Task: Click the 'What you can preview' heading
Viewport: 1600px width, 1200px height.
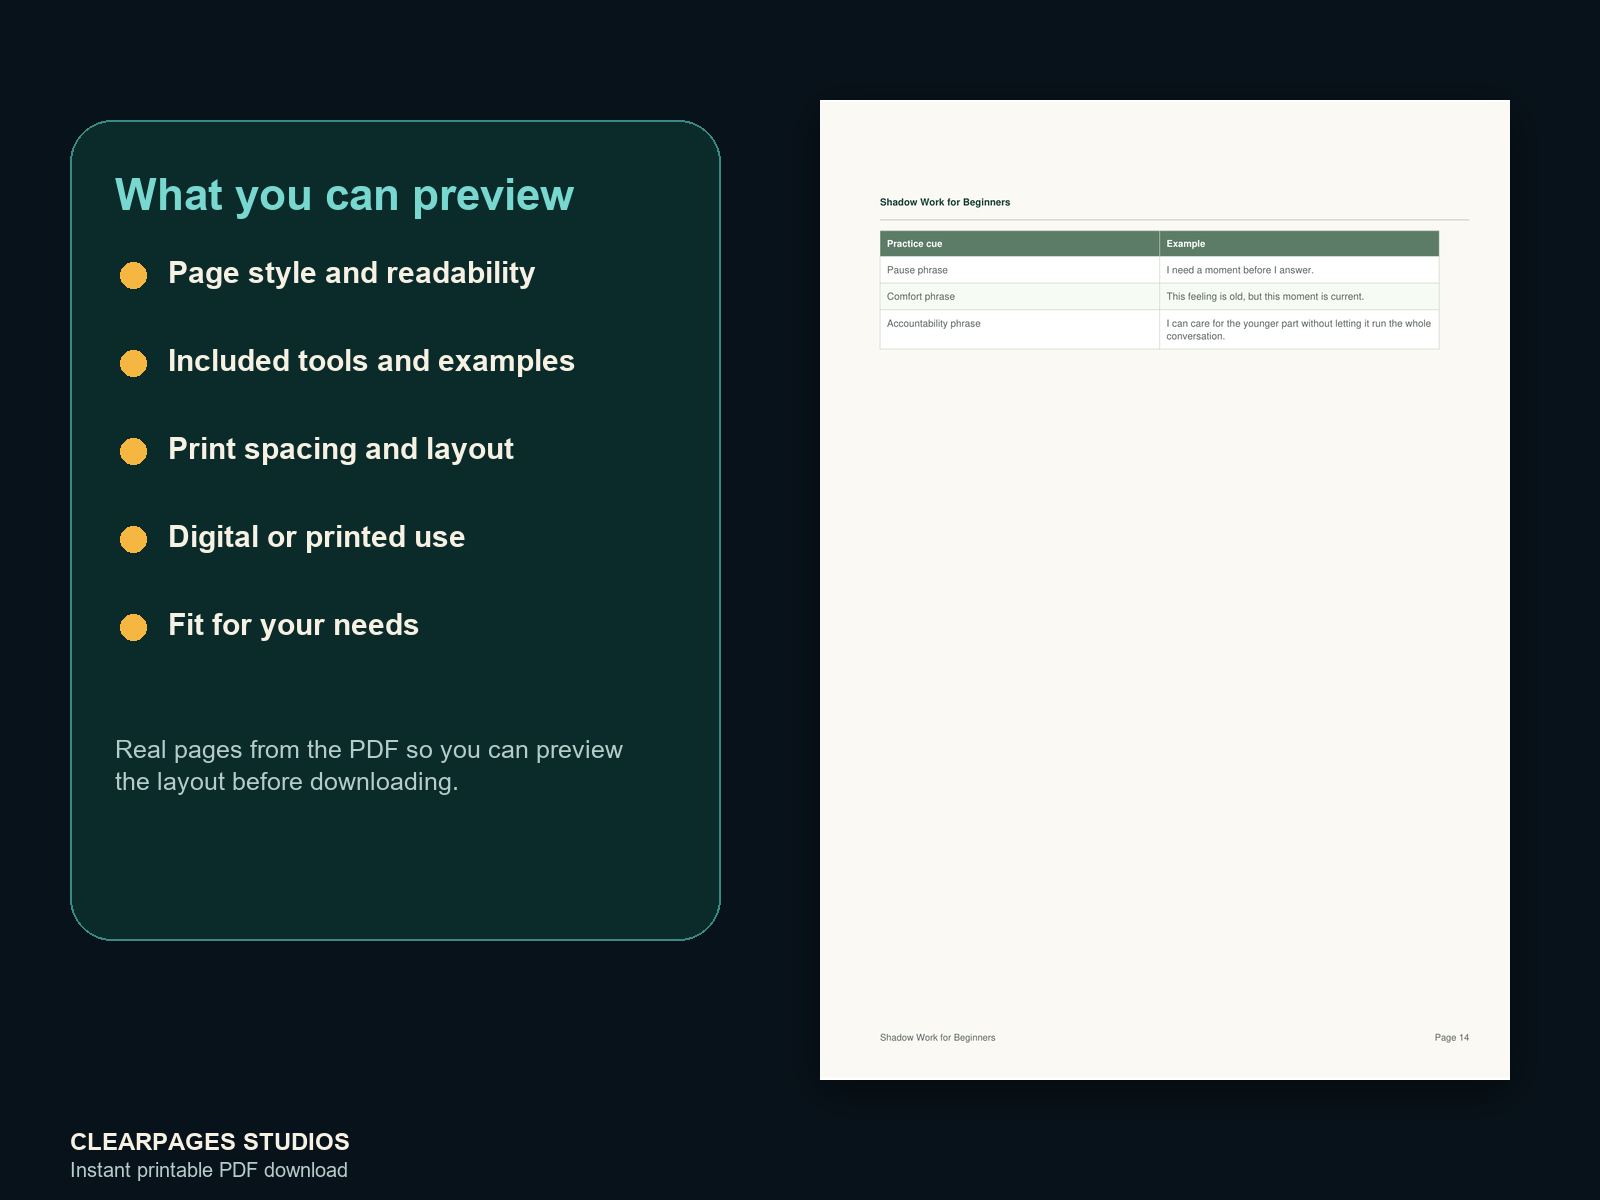Action: pos(344,195)
